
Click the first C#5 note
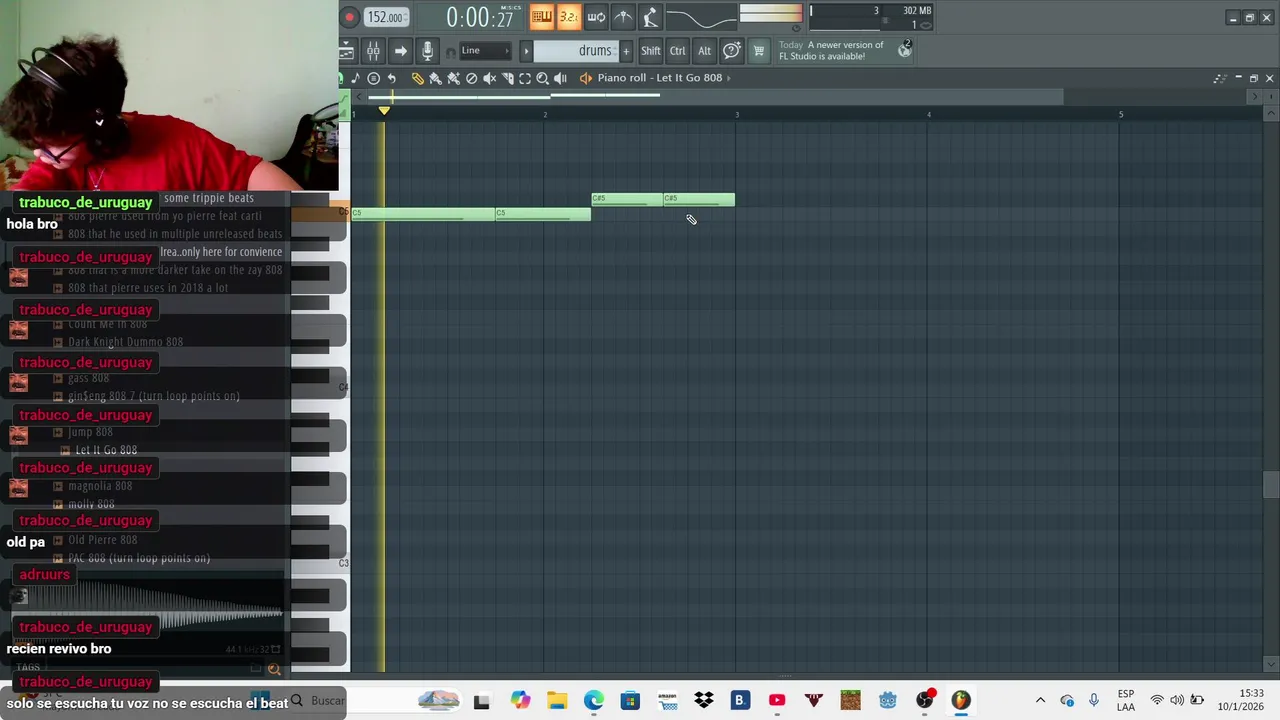pos(627,200)
